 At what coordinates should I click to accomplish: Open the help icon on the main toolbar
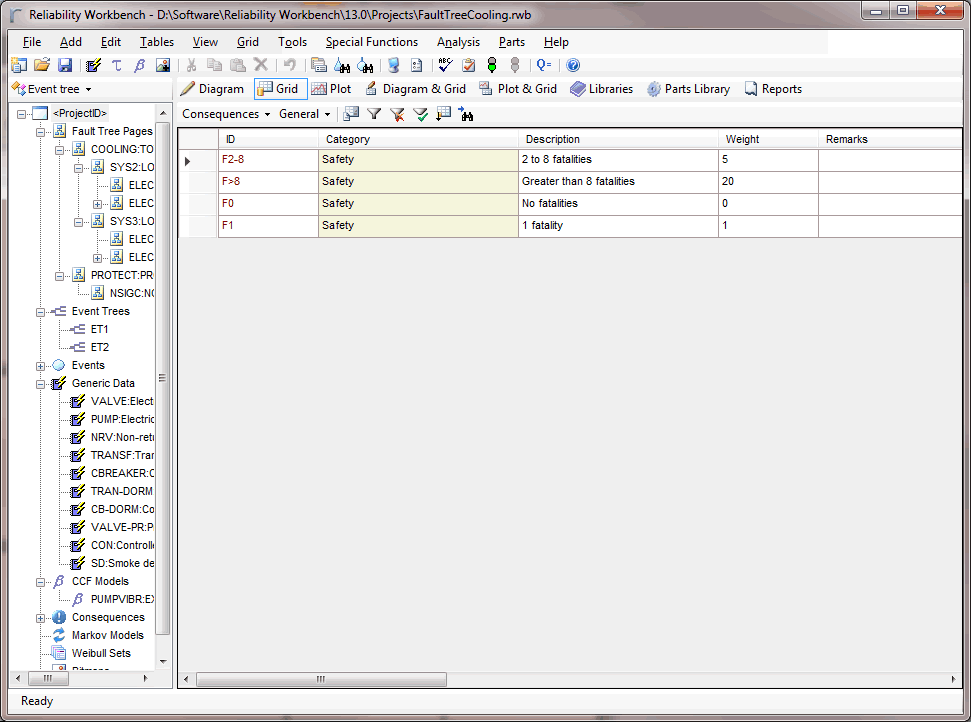click(x=572, y=65)
